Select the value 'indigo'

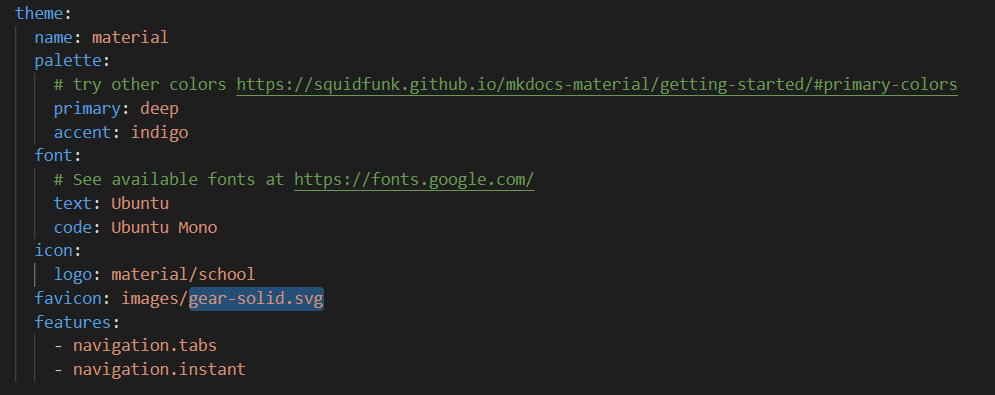tap(159, 132)
